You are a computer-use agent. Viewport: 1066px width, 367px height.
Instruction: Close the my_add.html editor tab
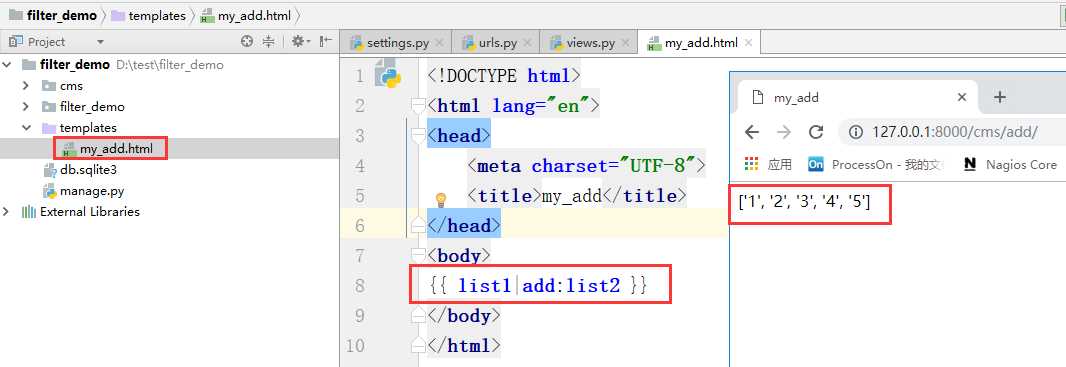749,43
